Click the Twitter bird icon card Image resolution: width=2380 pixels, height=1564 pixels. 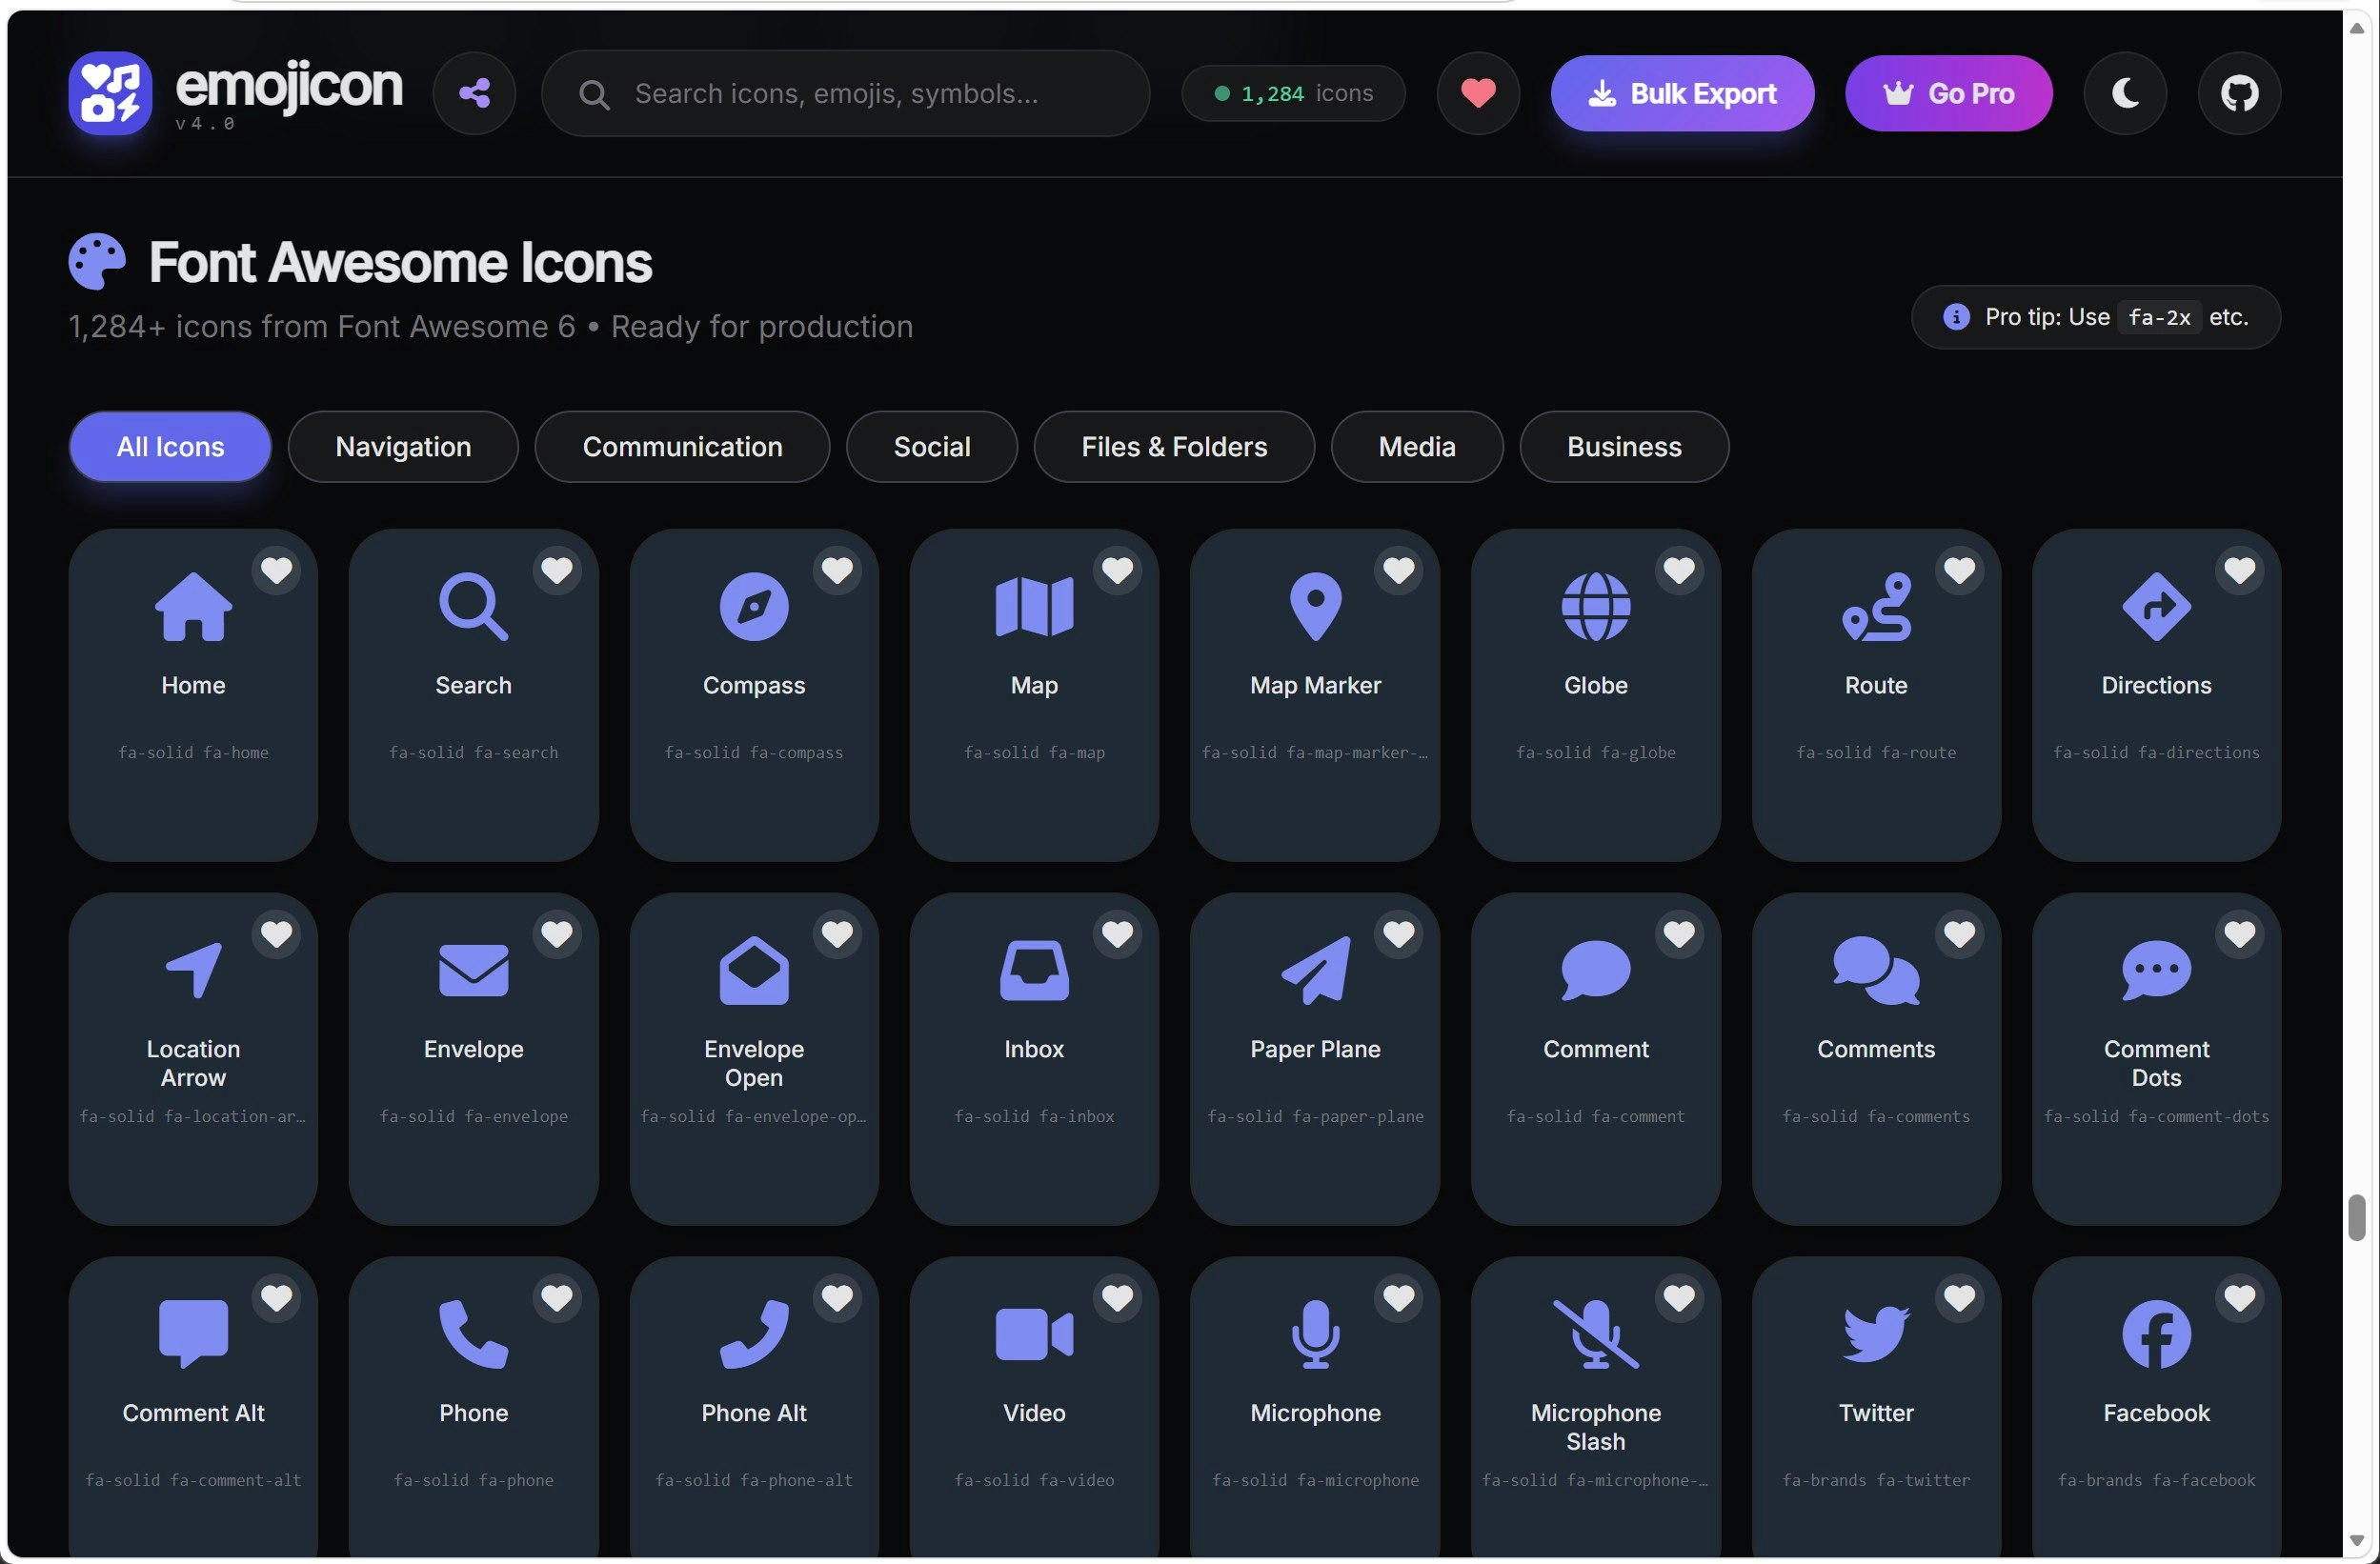click(x=1876, y=1405)
